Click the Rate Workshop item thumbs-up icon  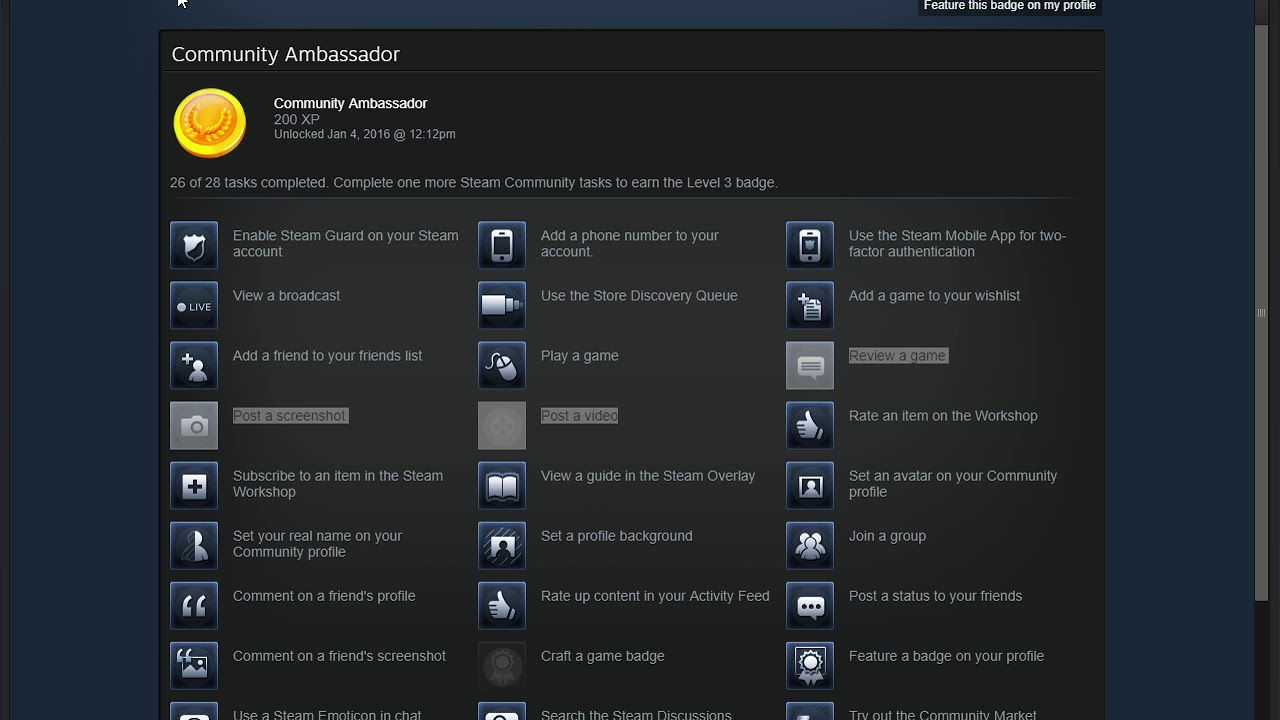pos(810,426)
